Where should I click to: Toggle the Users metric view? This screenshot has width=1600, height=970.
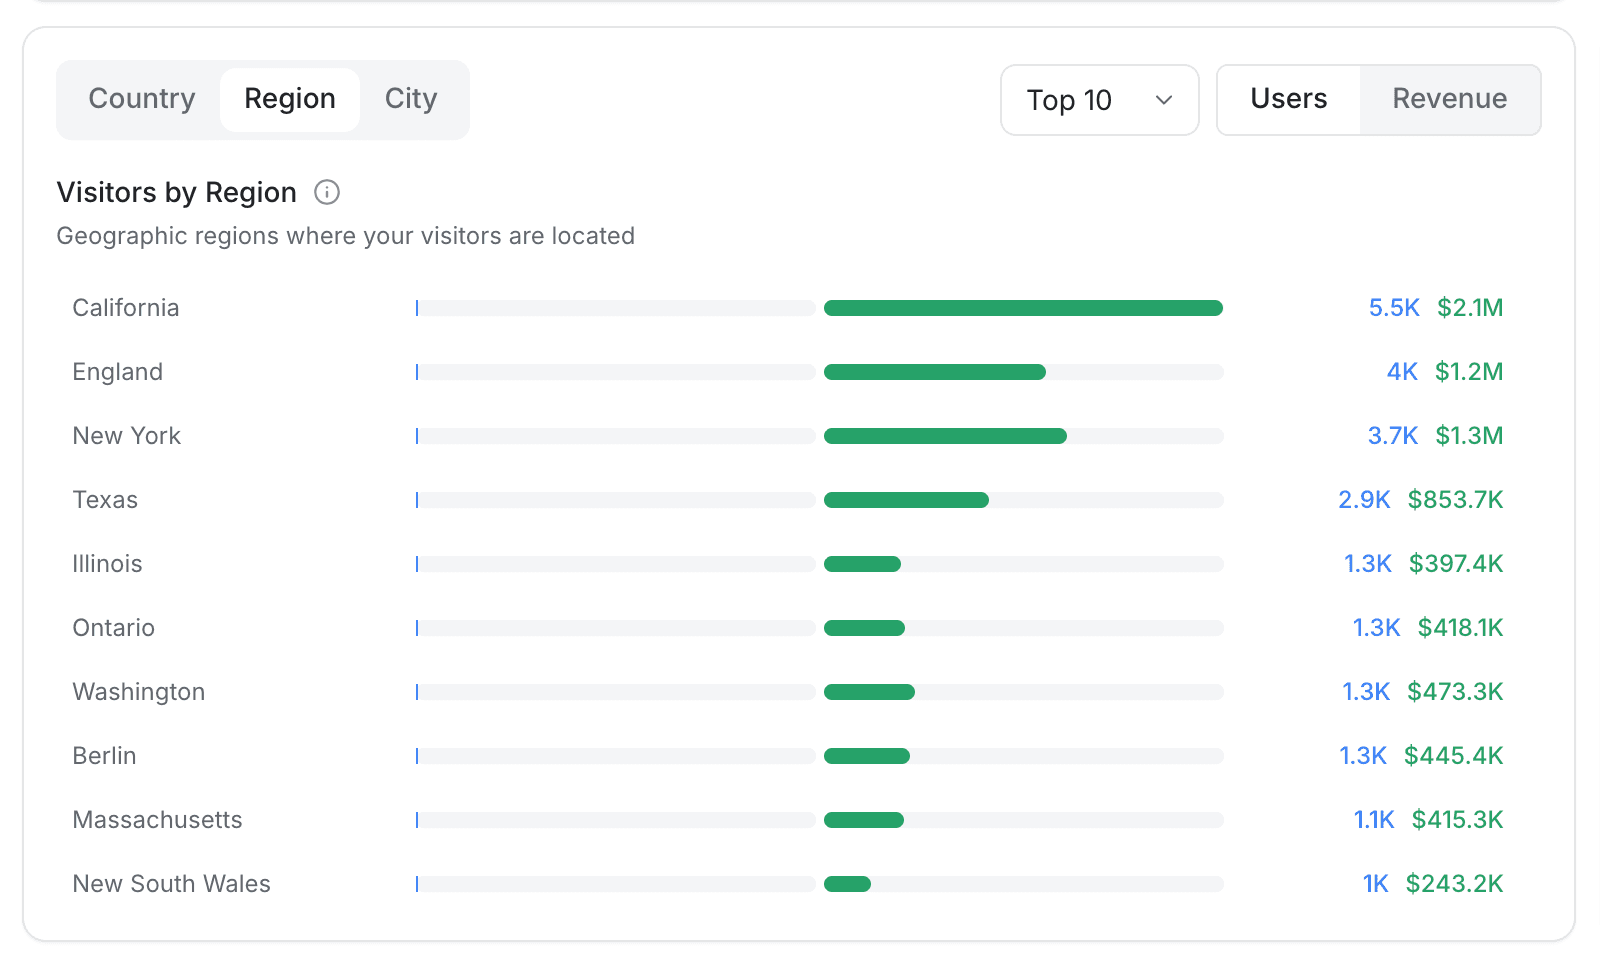(x=1289, y=99)
